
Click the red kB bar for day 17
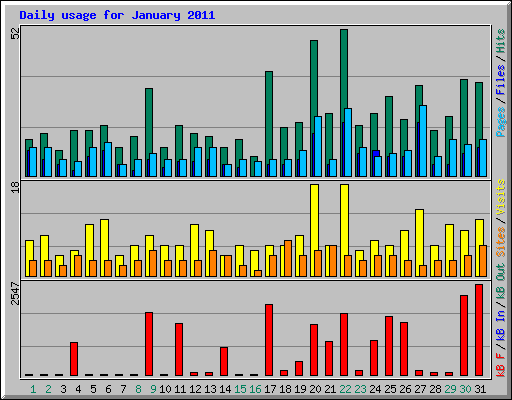click(269, 340)
